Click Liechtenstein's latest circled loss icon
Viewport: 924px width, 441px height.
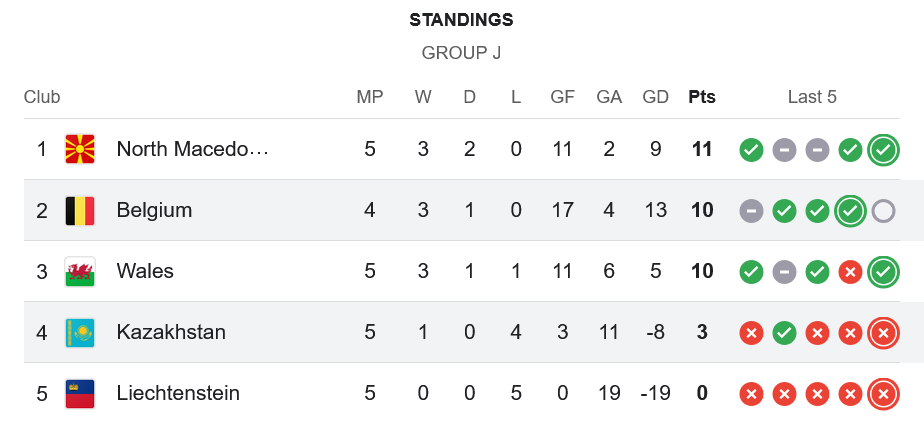883,394
